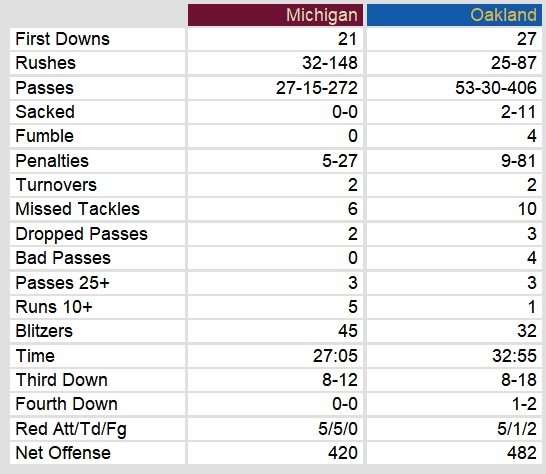Viewport: 546px width, 474px height.
Task: Click Oakland's Net Offense value 482
Action: pyautogui.click(x=522, y=453)
